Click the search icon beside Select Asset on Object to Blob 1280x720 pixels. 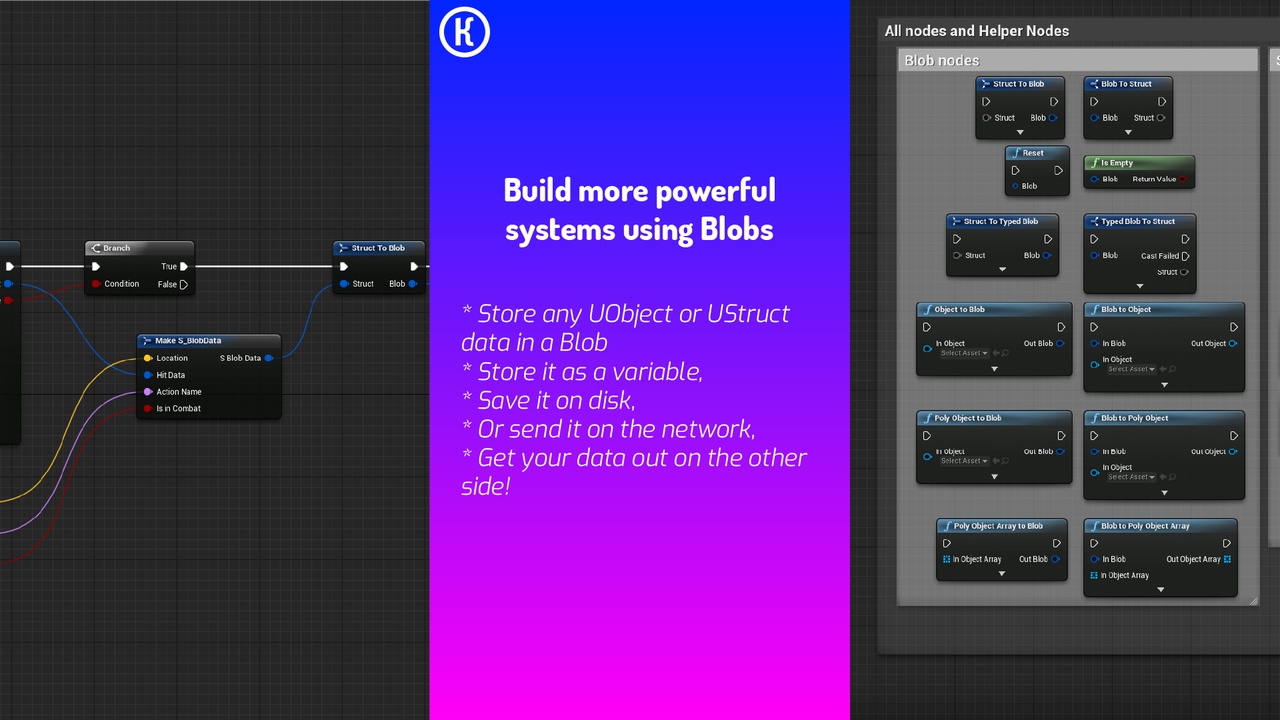(1003, 353)
